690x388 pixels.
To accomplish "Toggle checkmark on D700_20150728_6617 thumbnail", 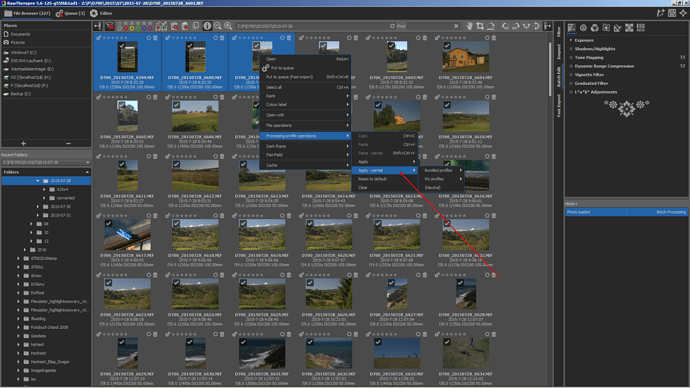I will coord(108,223).
